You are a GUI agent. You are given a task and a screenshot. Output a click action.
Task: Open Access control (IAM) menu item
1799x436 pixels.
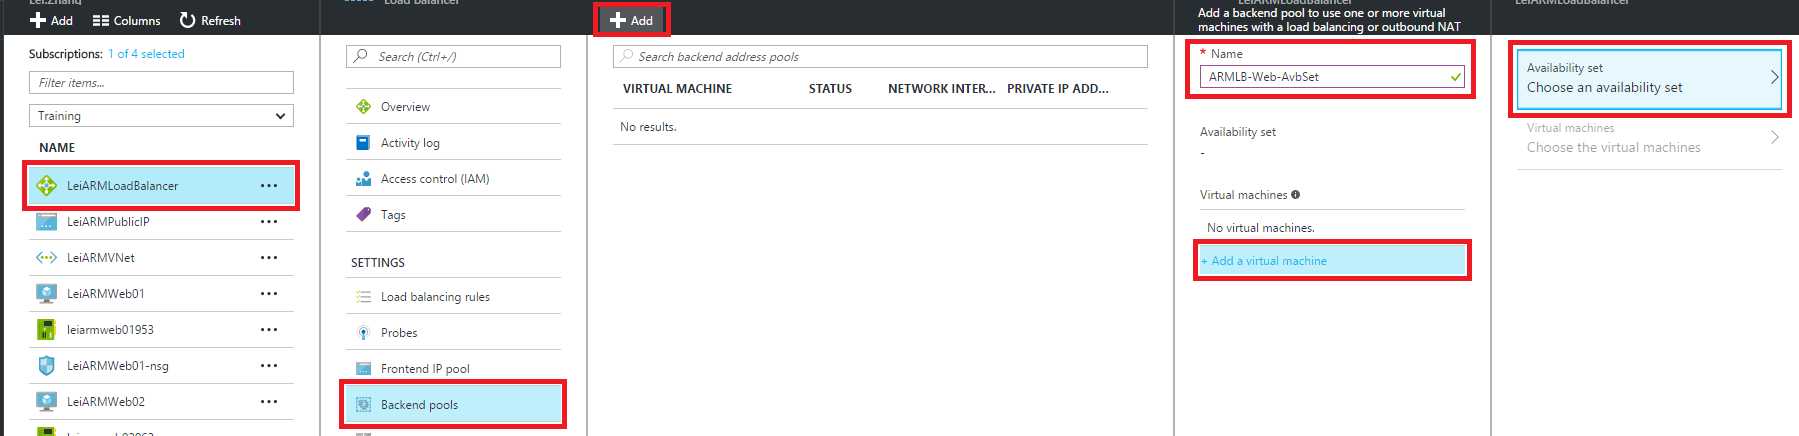(453, 179)
